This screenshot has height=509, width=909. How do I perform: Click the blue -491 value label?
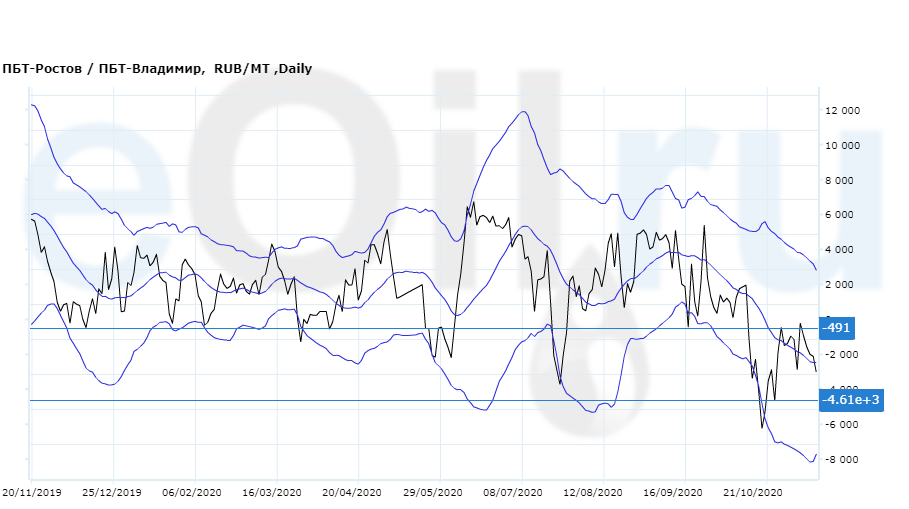click(x=837, y=328)
